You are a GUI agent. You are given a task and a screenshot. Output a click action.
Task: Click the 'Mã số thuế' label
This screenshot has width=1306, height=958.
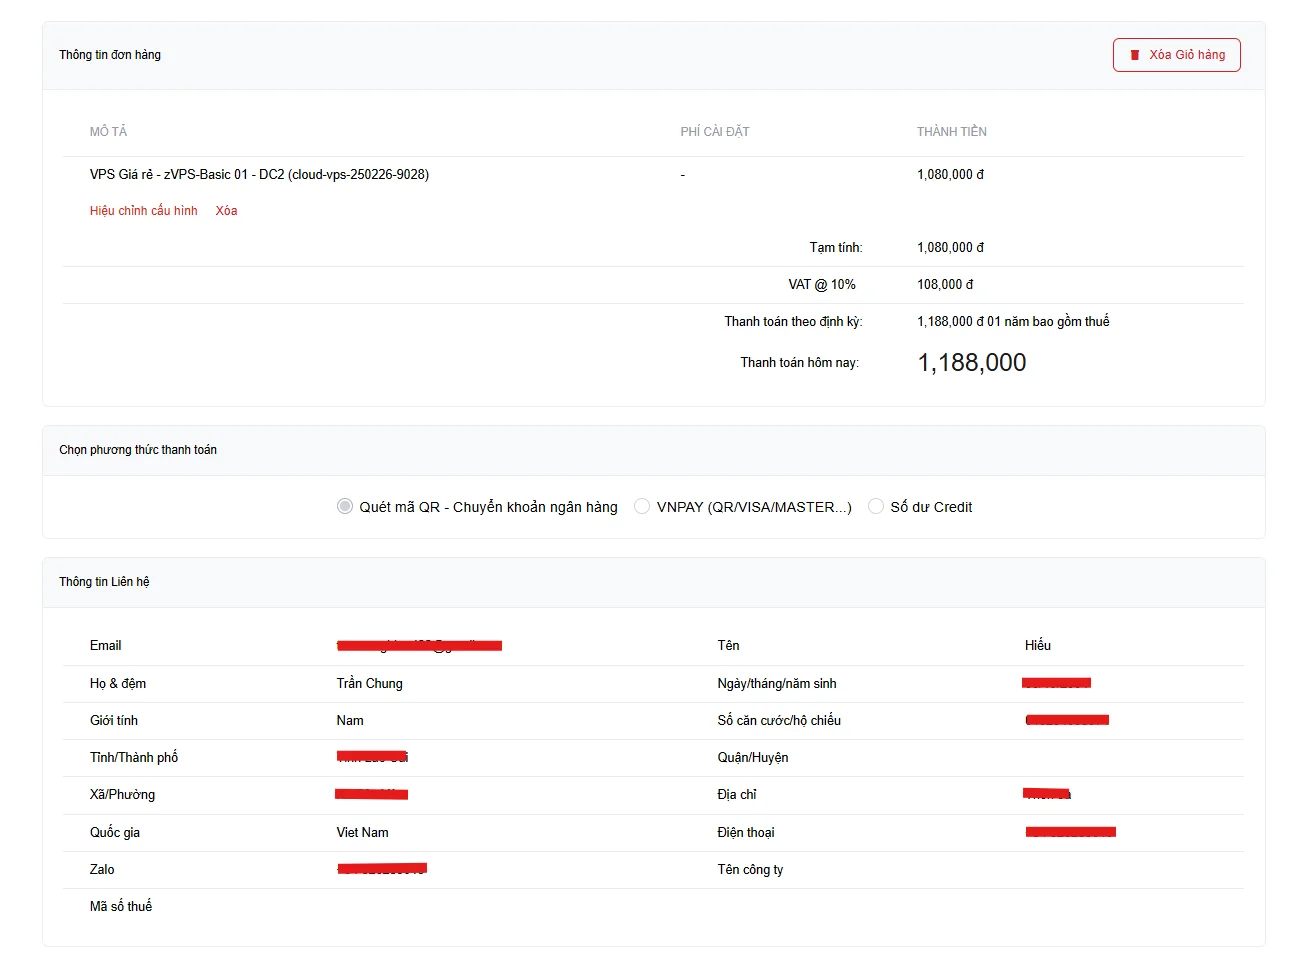click(121, 907)
